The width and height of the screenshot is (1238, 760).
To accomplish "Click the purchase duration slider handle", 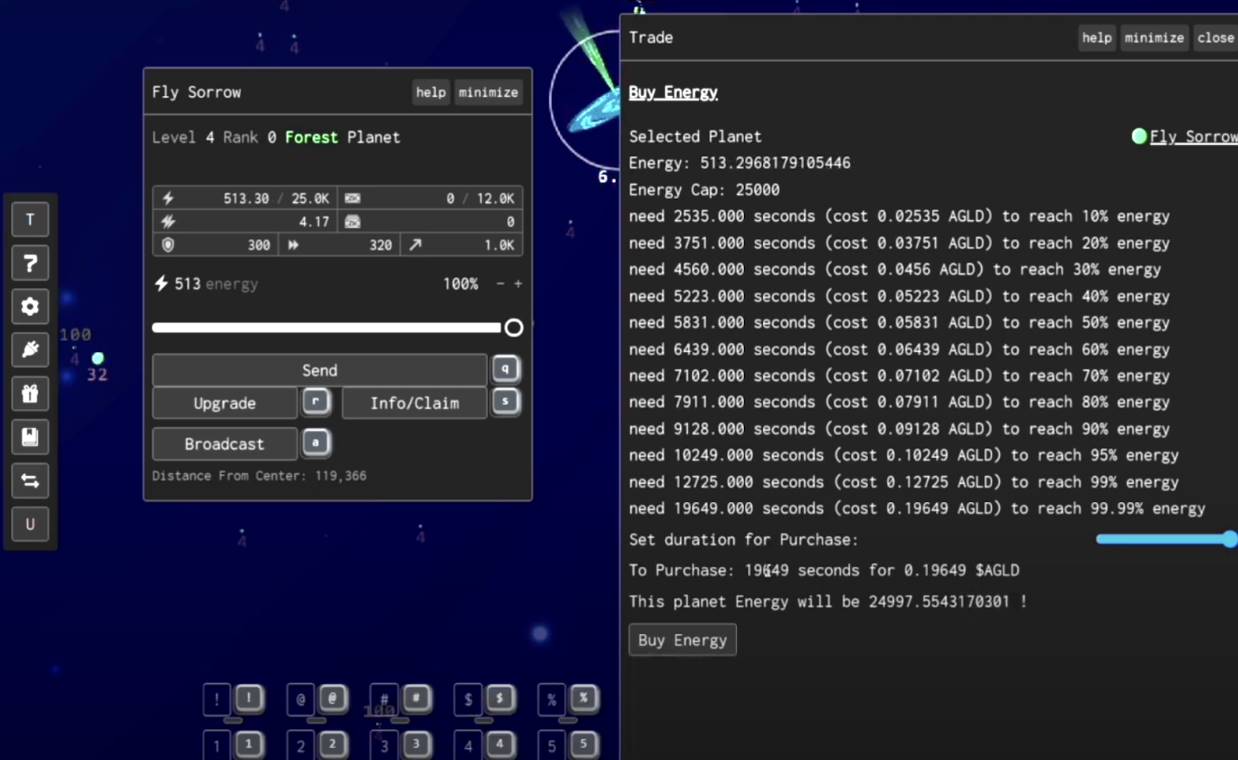I will coord(1229,539).
